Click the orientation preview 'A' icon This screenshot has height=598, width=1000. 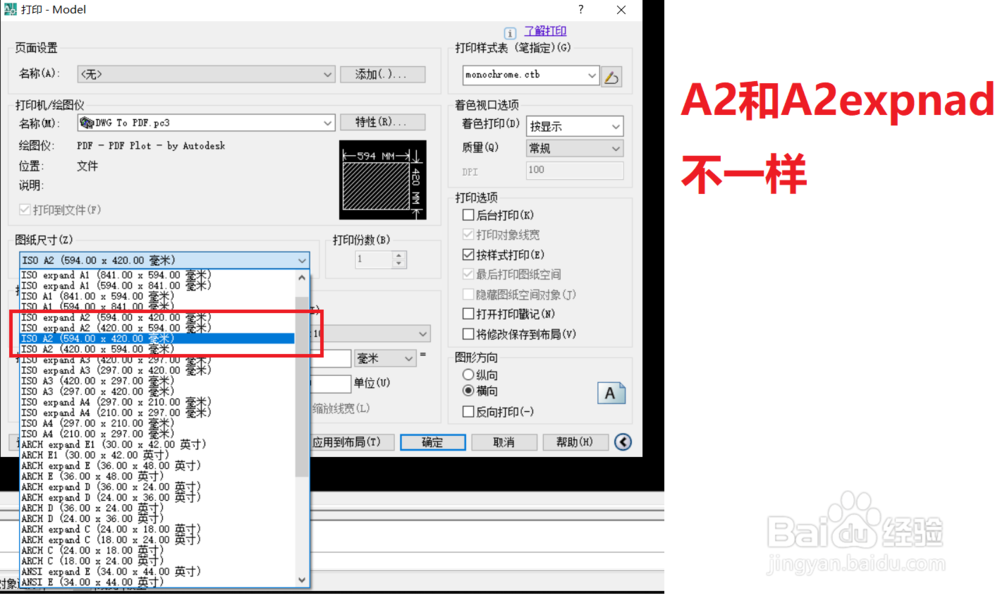click(x=611, y=393)
